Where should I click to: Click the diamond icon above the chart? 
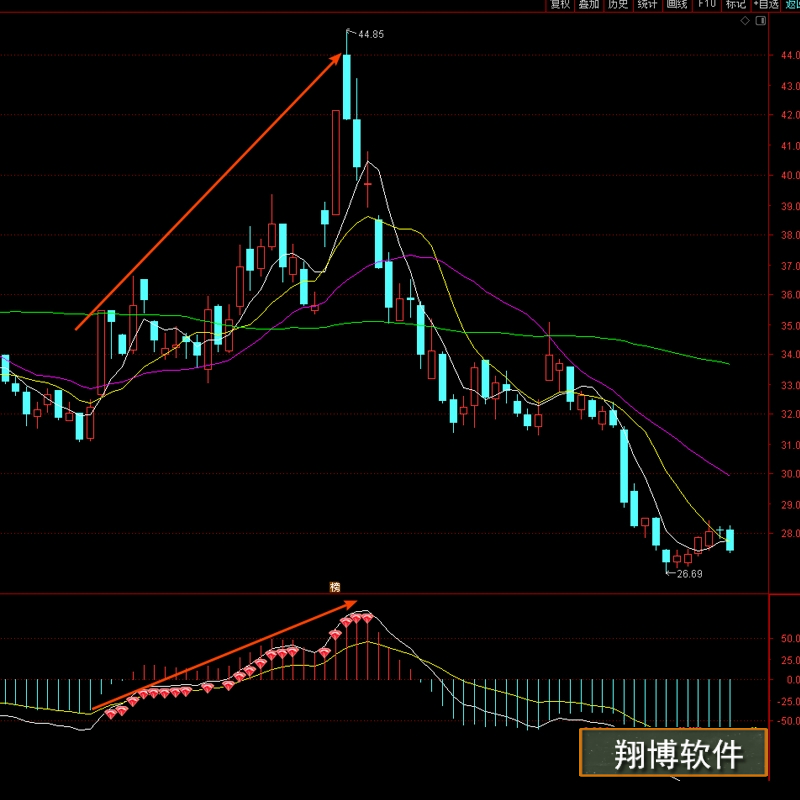pos(745,21)
